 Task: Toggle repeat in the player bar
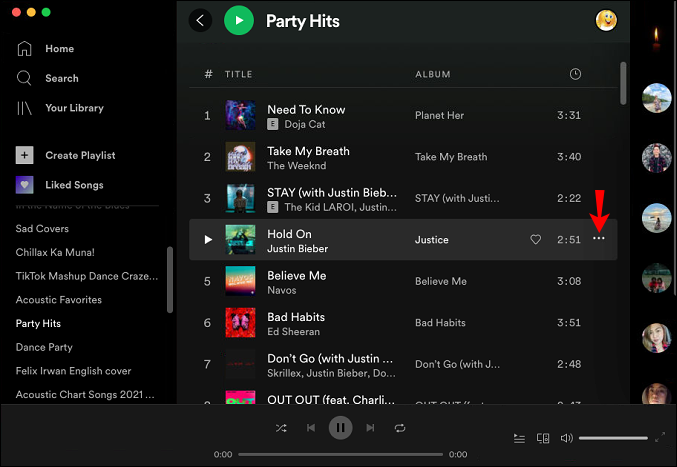click(400, 428)
